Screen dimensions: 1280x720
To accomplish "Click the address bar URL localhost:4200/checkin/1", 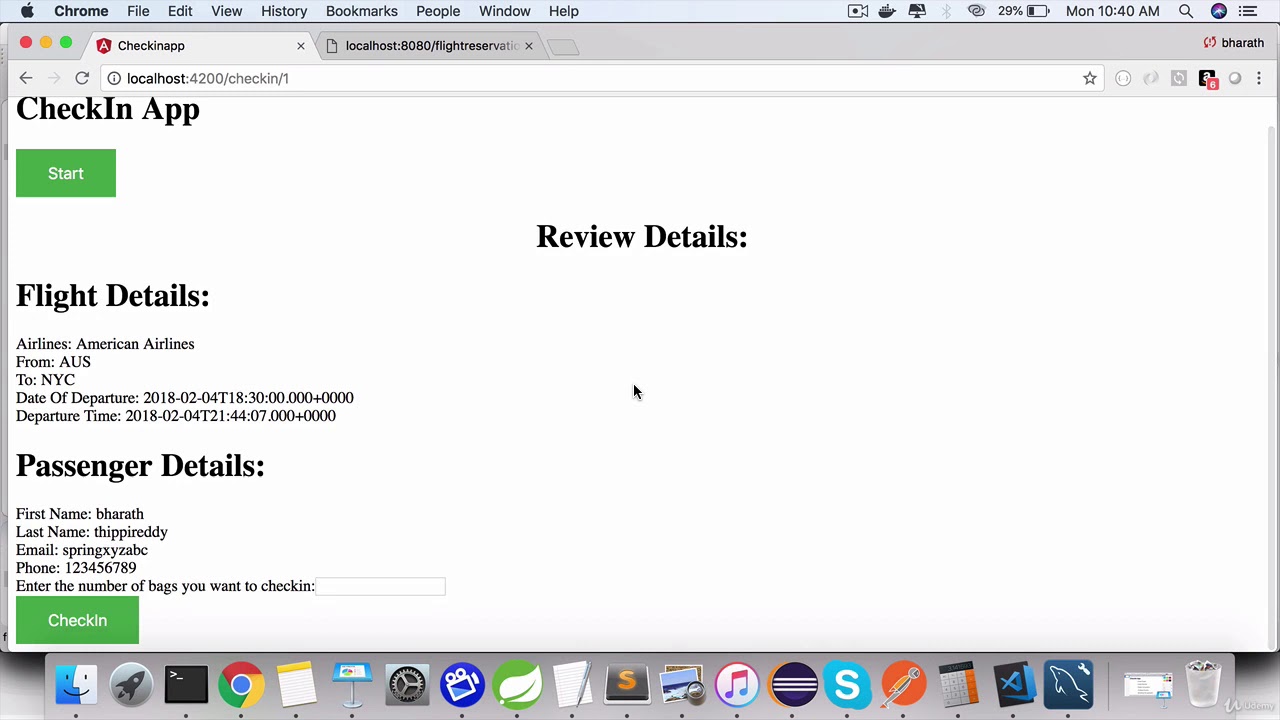I will pyautogui.click(x=208, y=78).
